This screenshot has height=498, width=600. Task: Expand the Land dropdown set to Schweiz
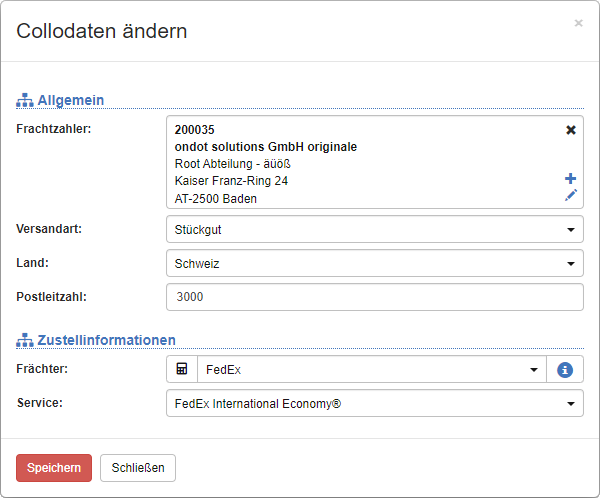tap(374, 263)
